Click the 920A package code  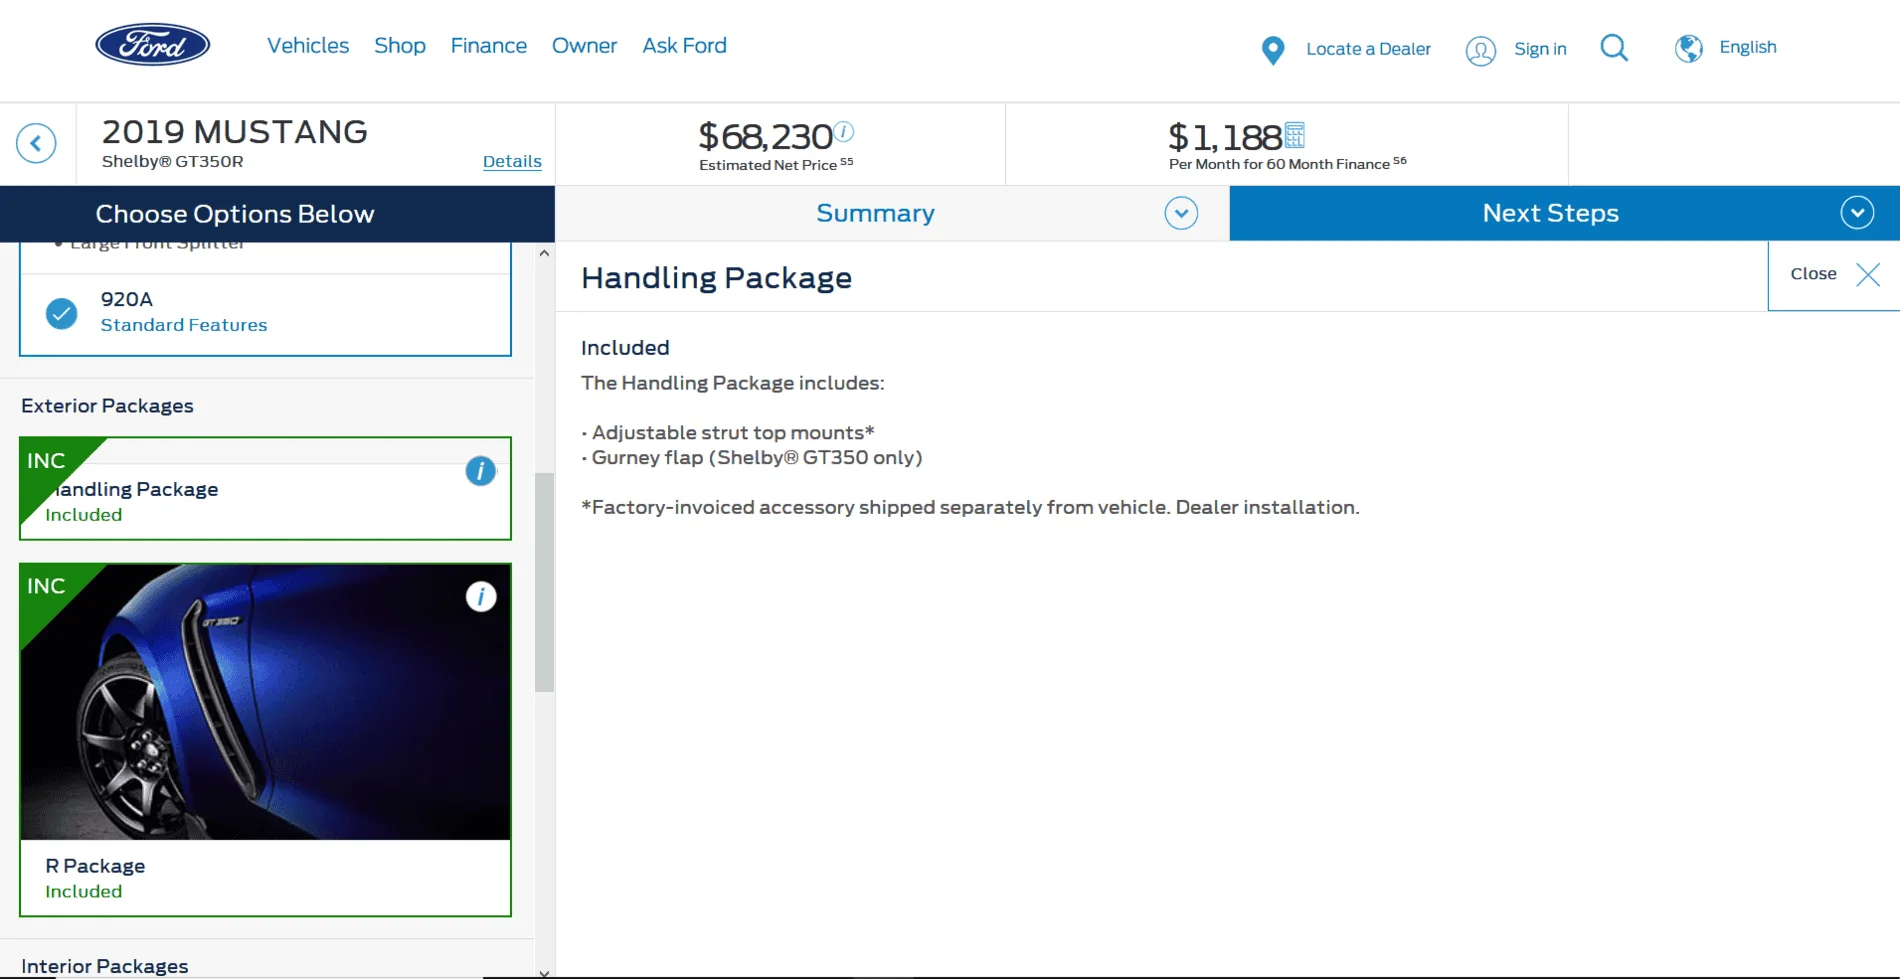point(127,299)
